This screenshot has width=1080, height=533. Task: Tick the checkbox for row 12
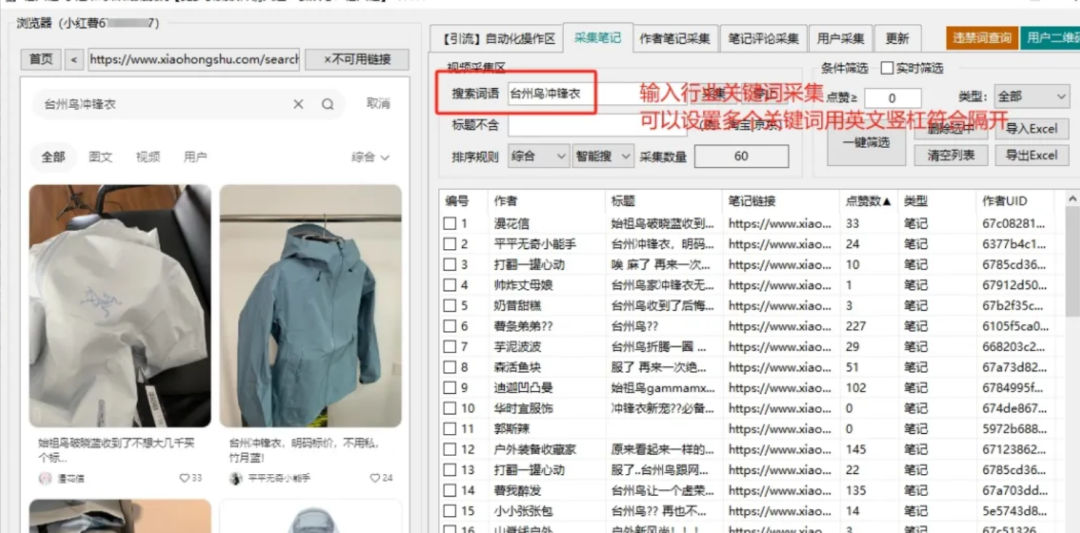click(449, 450)
